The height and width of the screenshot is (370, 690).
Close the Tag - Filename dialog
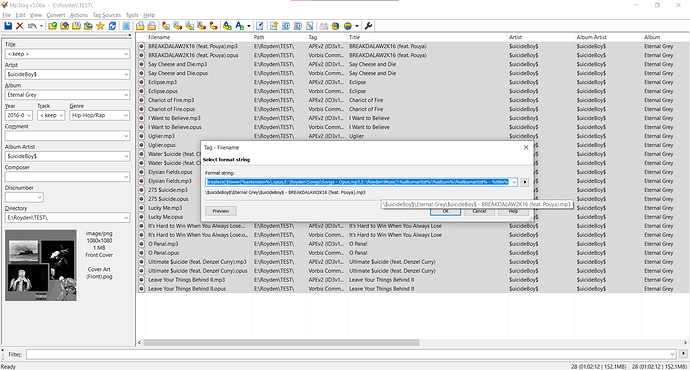point(526,147)
